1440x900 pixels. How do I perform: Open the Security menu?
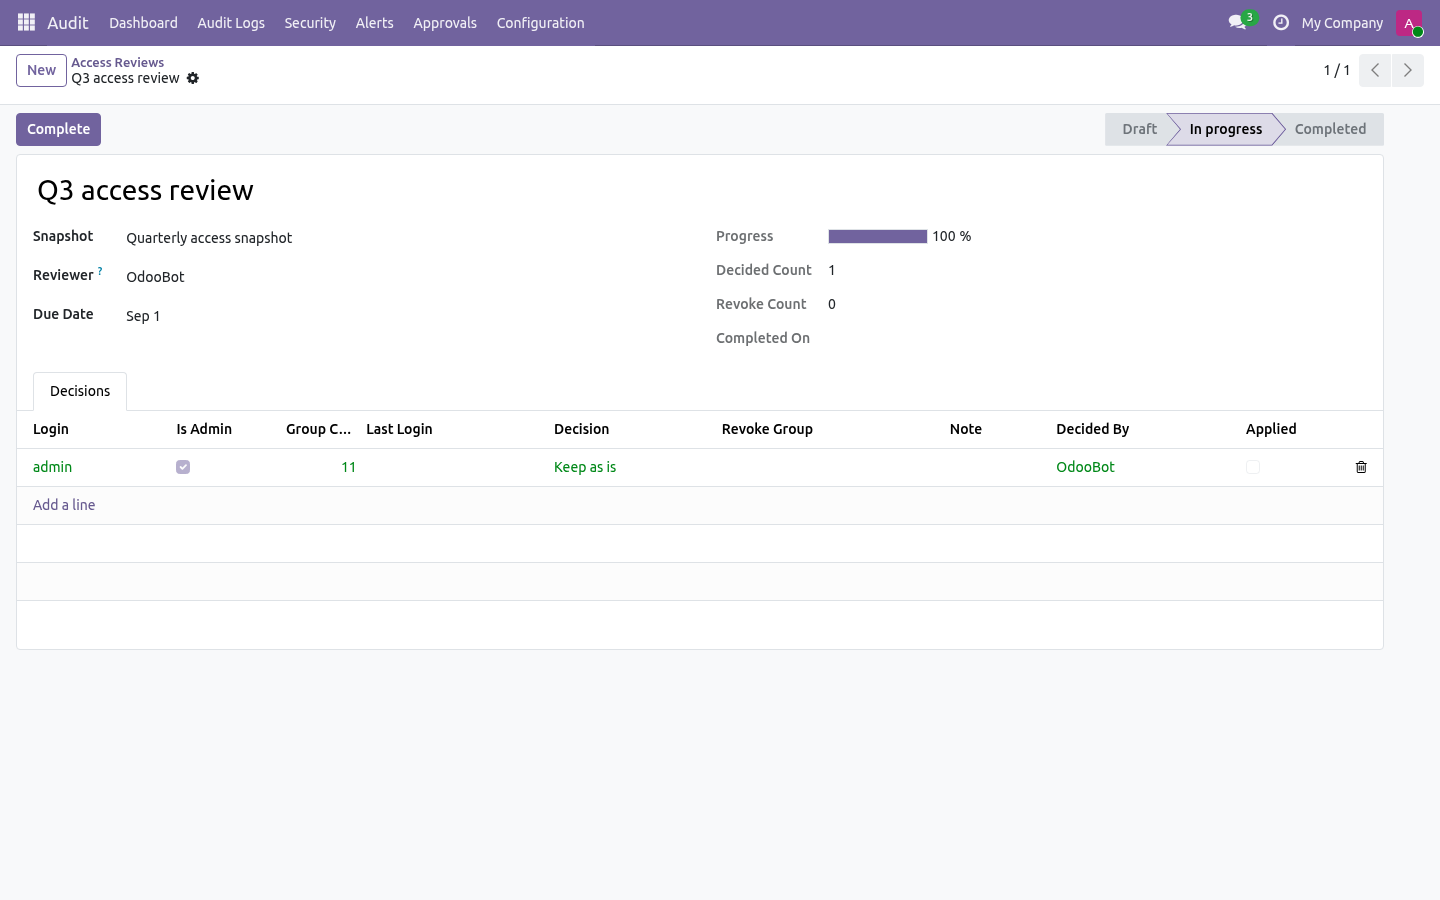(x=310, y=22)
